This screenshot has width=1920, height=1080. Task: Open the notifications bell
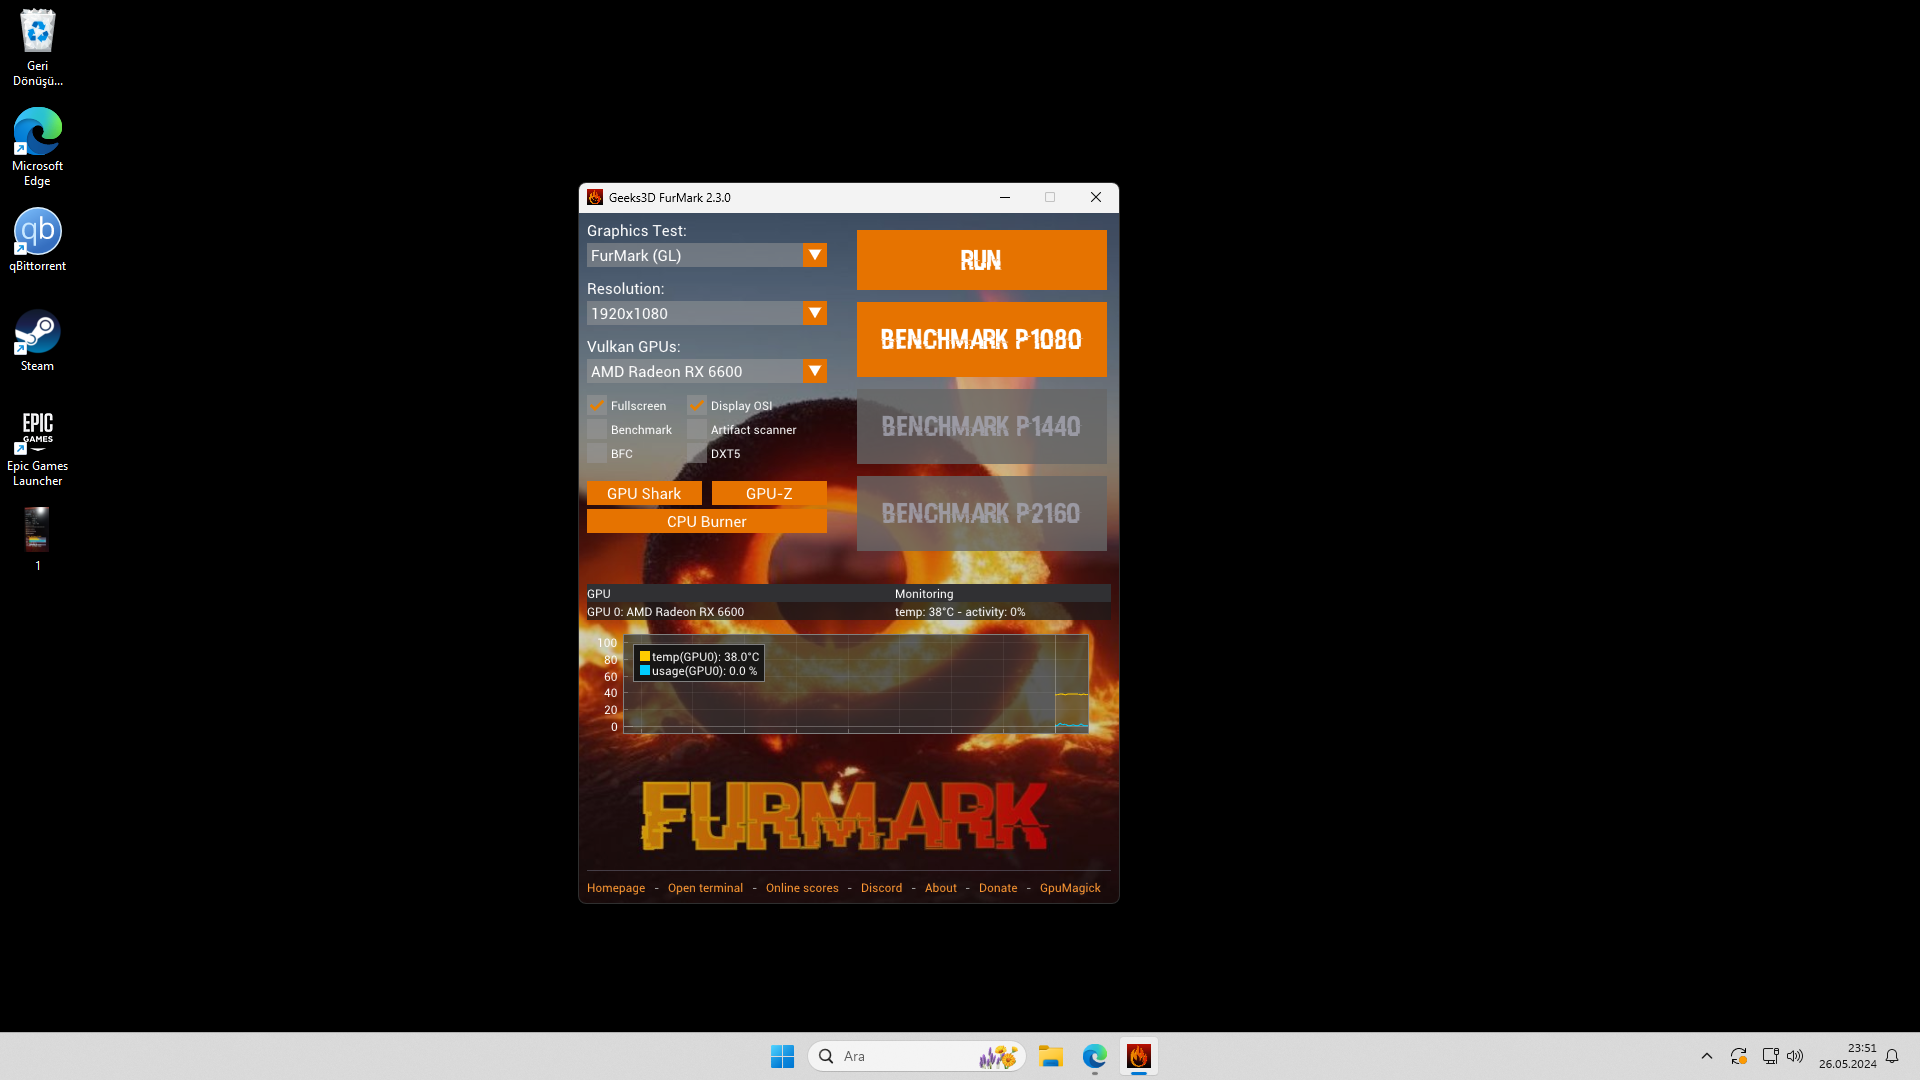[x=1892, y=1056]
